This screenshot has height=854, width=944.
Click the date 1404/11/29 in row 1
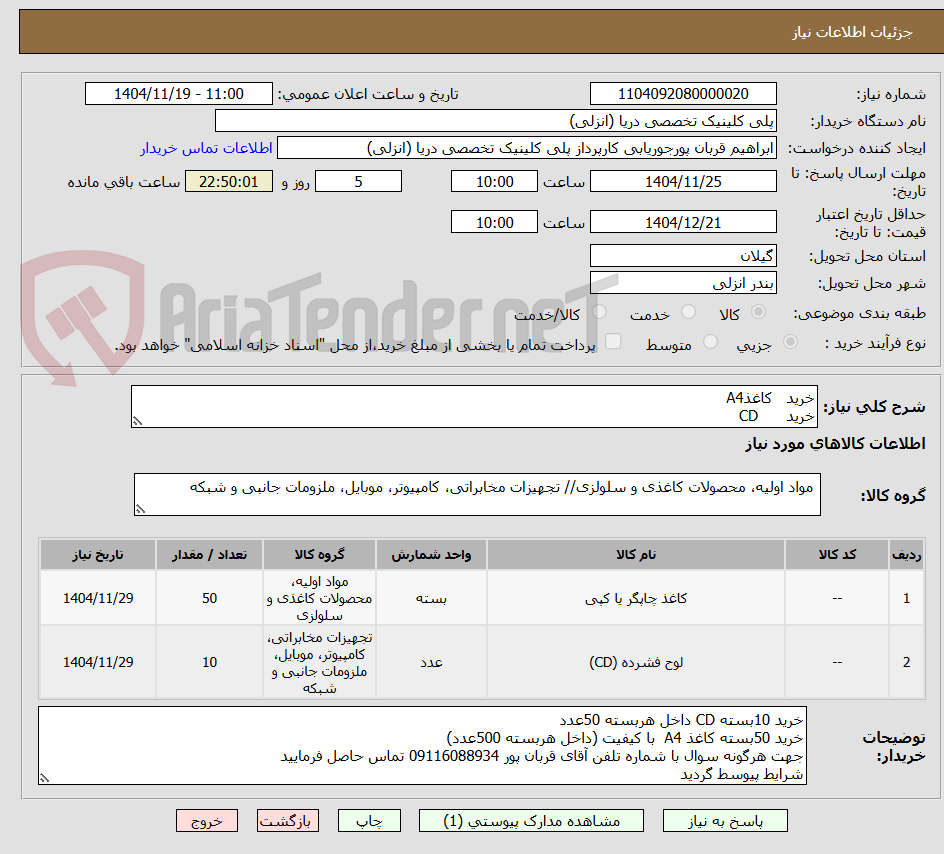click(98, 598)
